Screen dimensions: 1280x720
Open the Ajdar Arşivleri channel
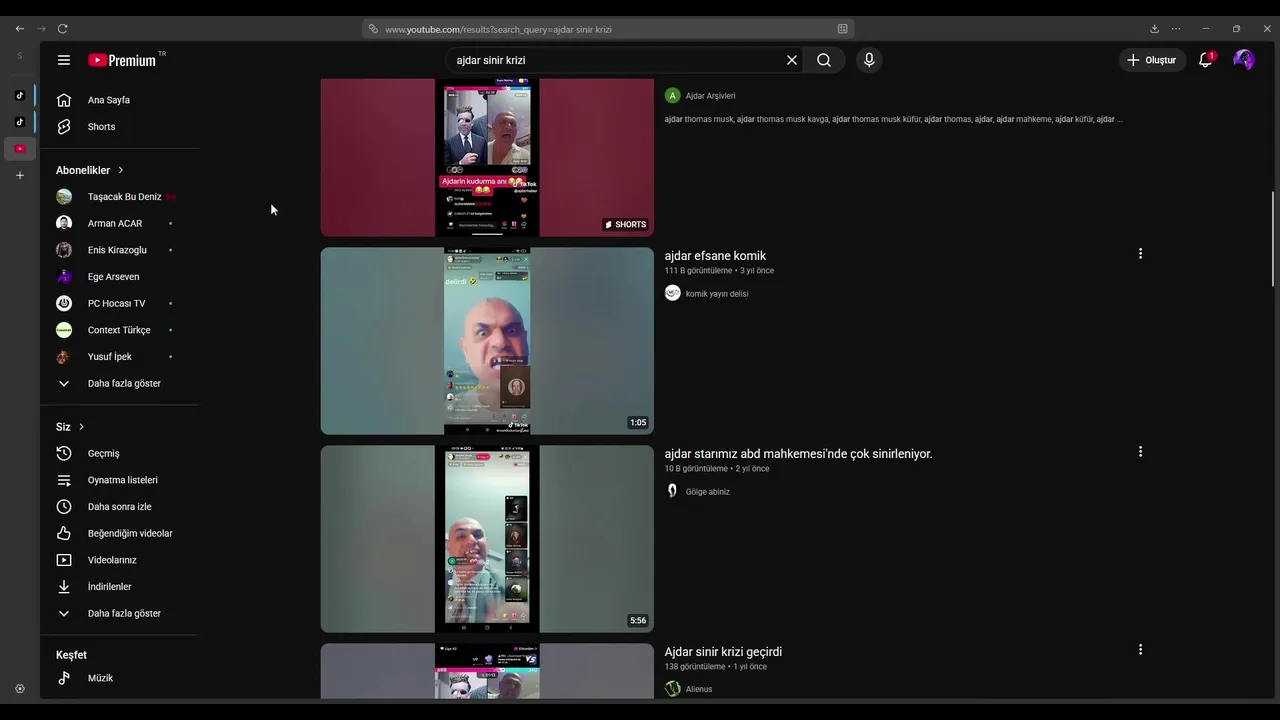click(x=710, y=96)
